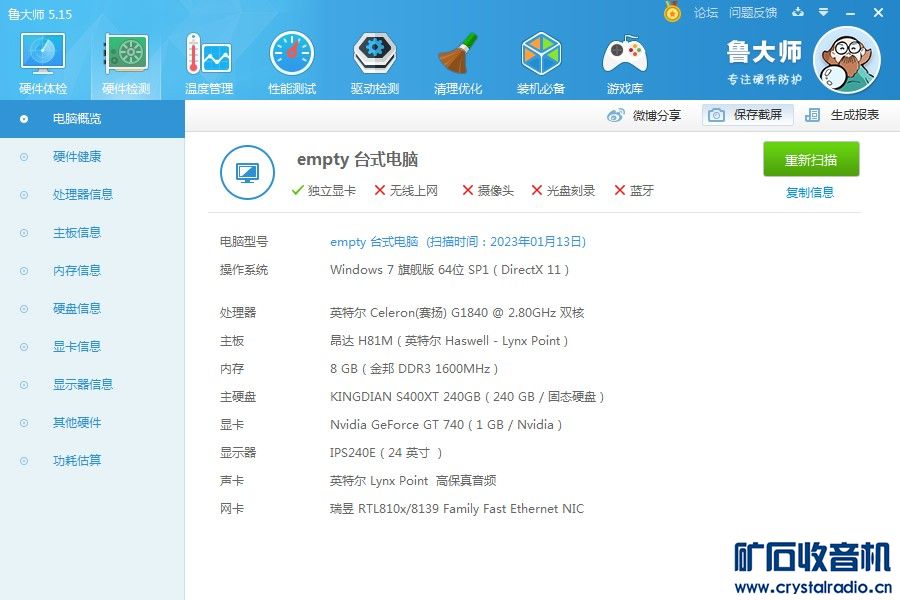Select 硬件健康 in the sidebar

point(76,157)
